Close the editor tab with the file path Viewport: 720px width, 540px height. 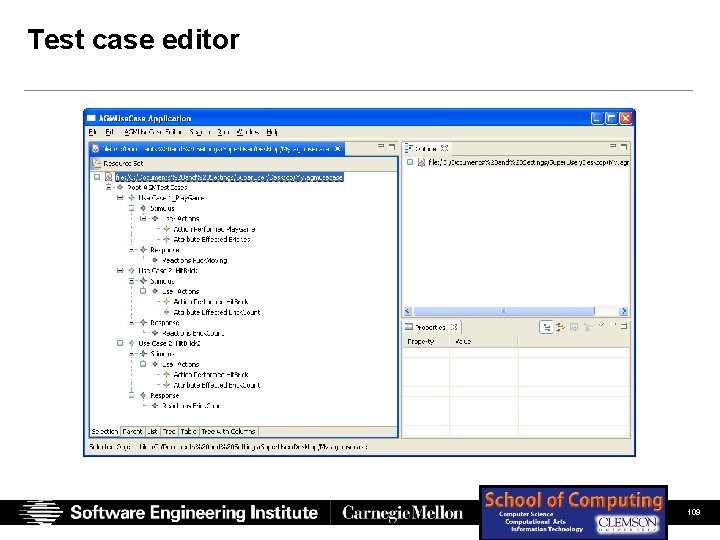[x=338, y=149]
